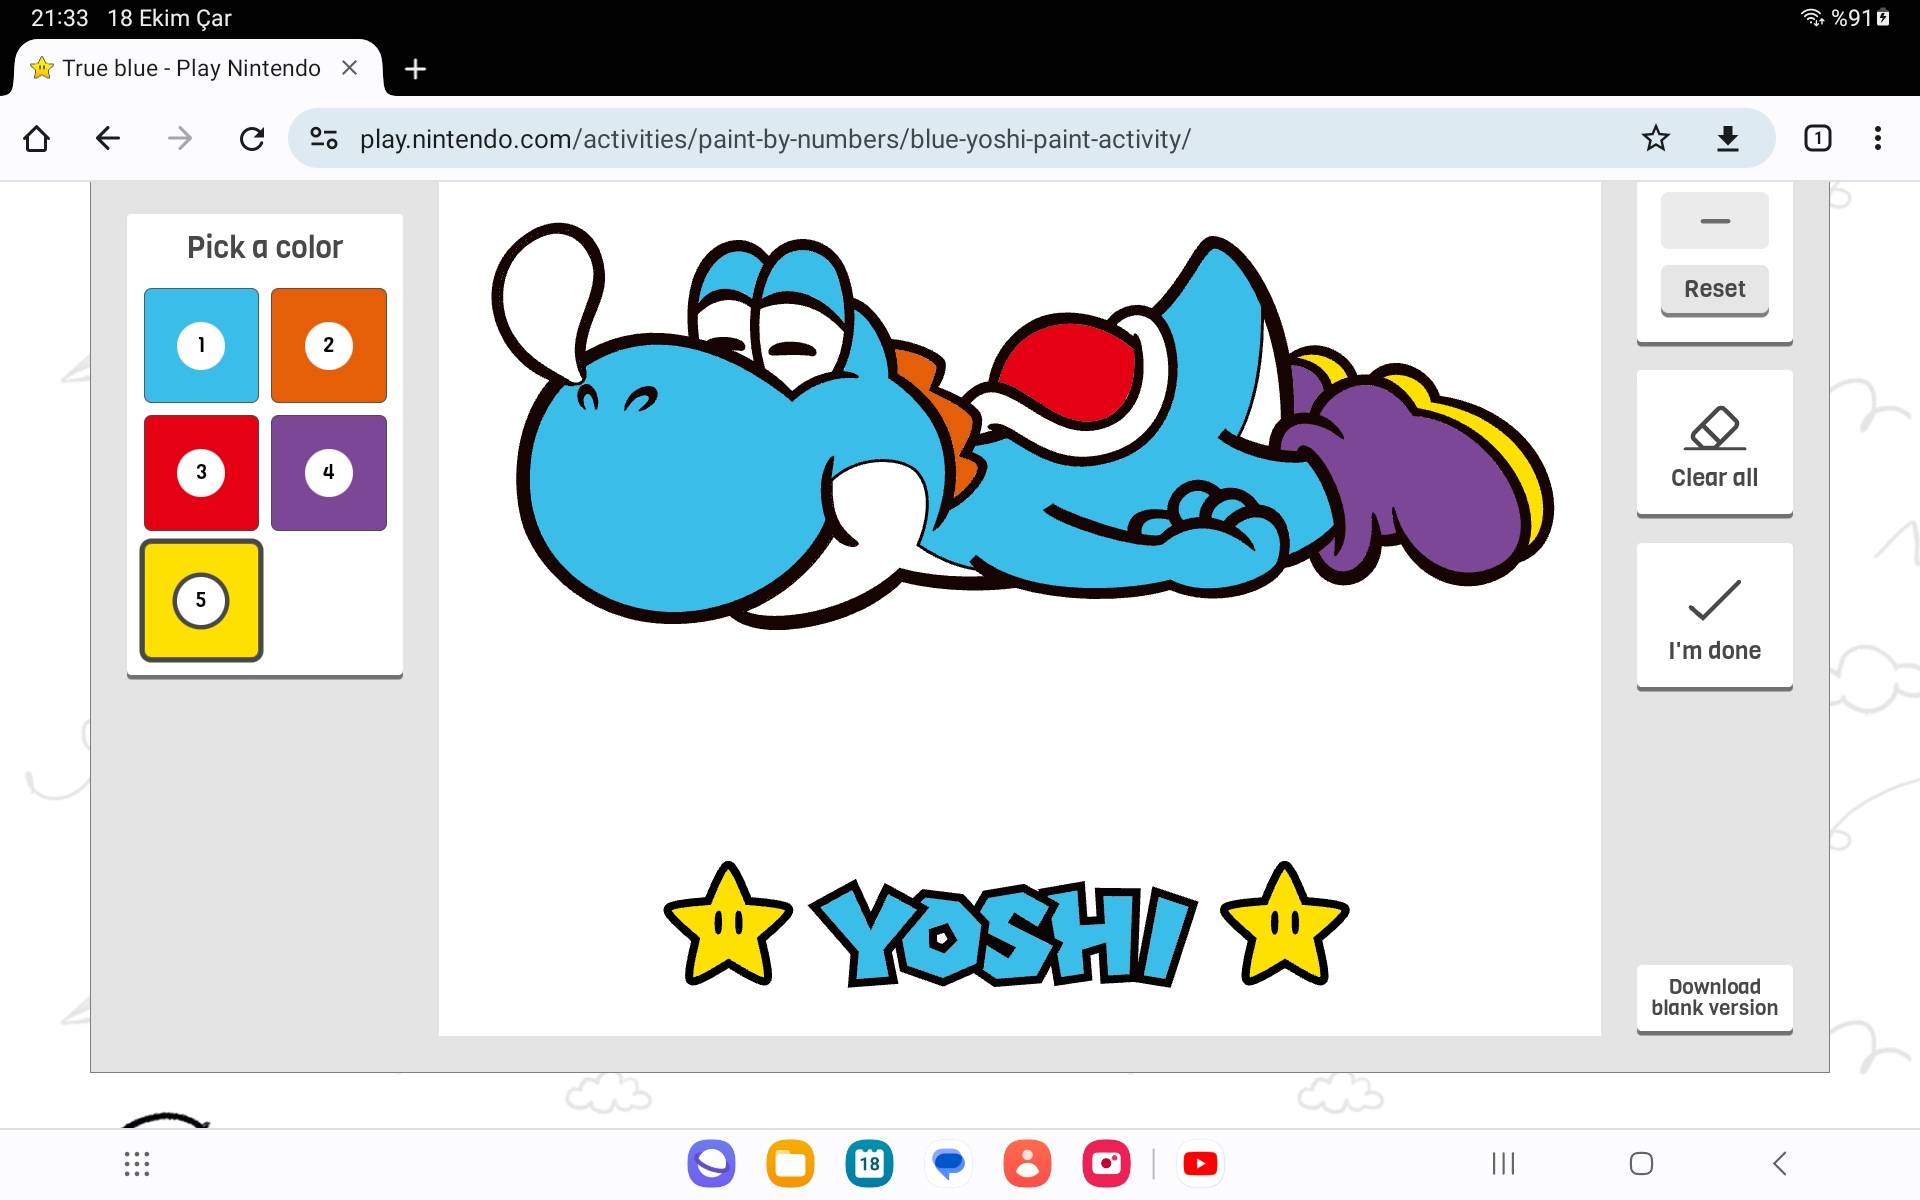Select yellow color number 5
The image size is (1920, 1200).
point(201,600)
